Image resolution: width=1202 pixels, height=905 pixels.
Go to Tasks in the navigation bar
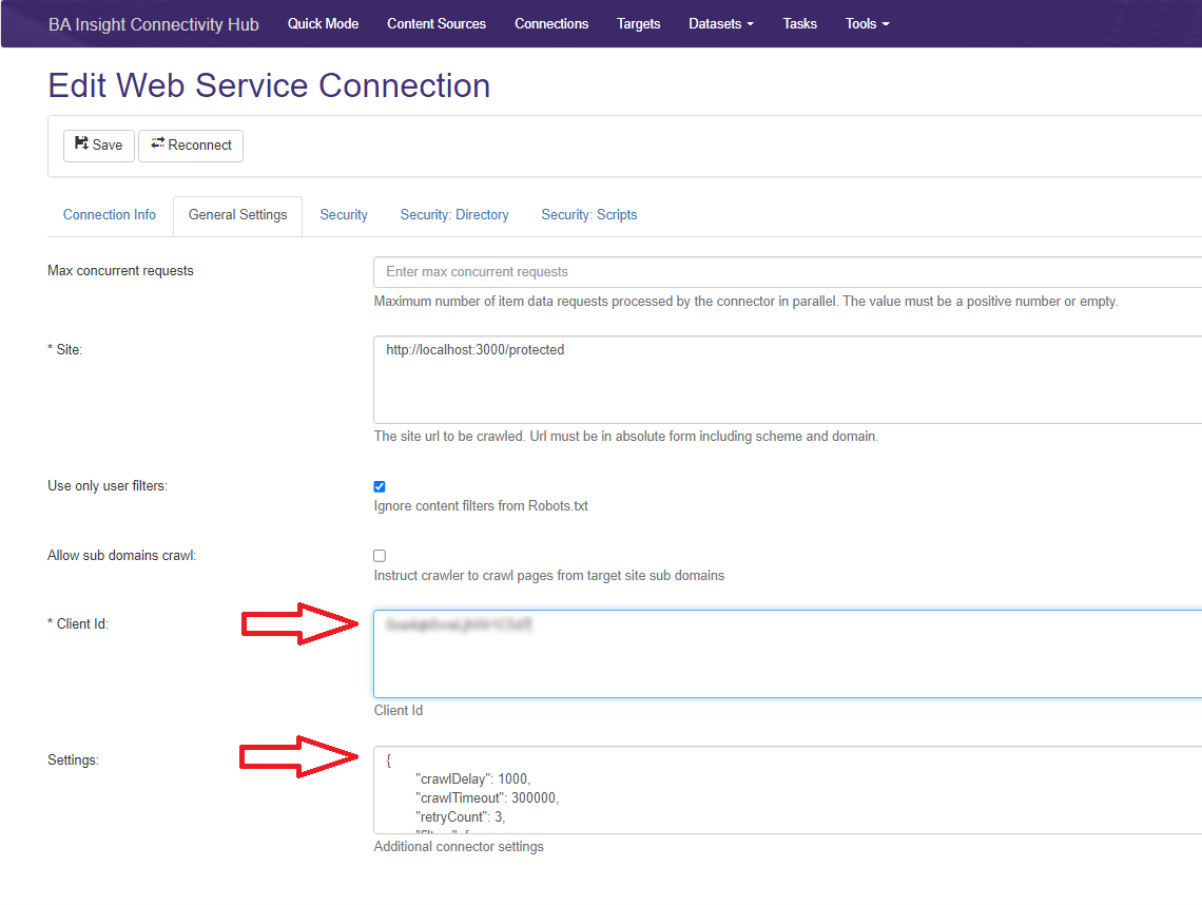pyautogui.click(x=799, y=24)
